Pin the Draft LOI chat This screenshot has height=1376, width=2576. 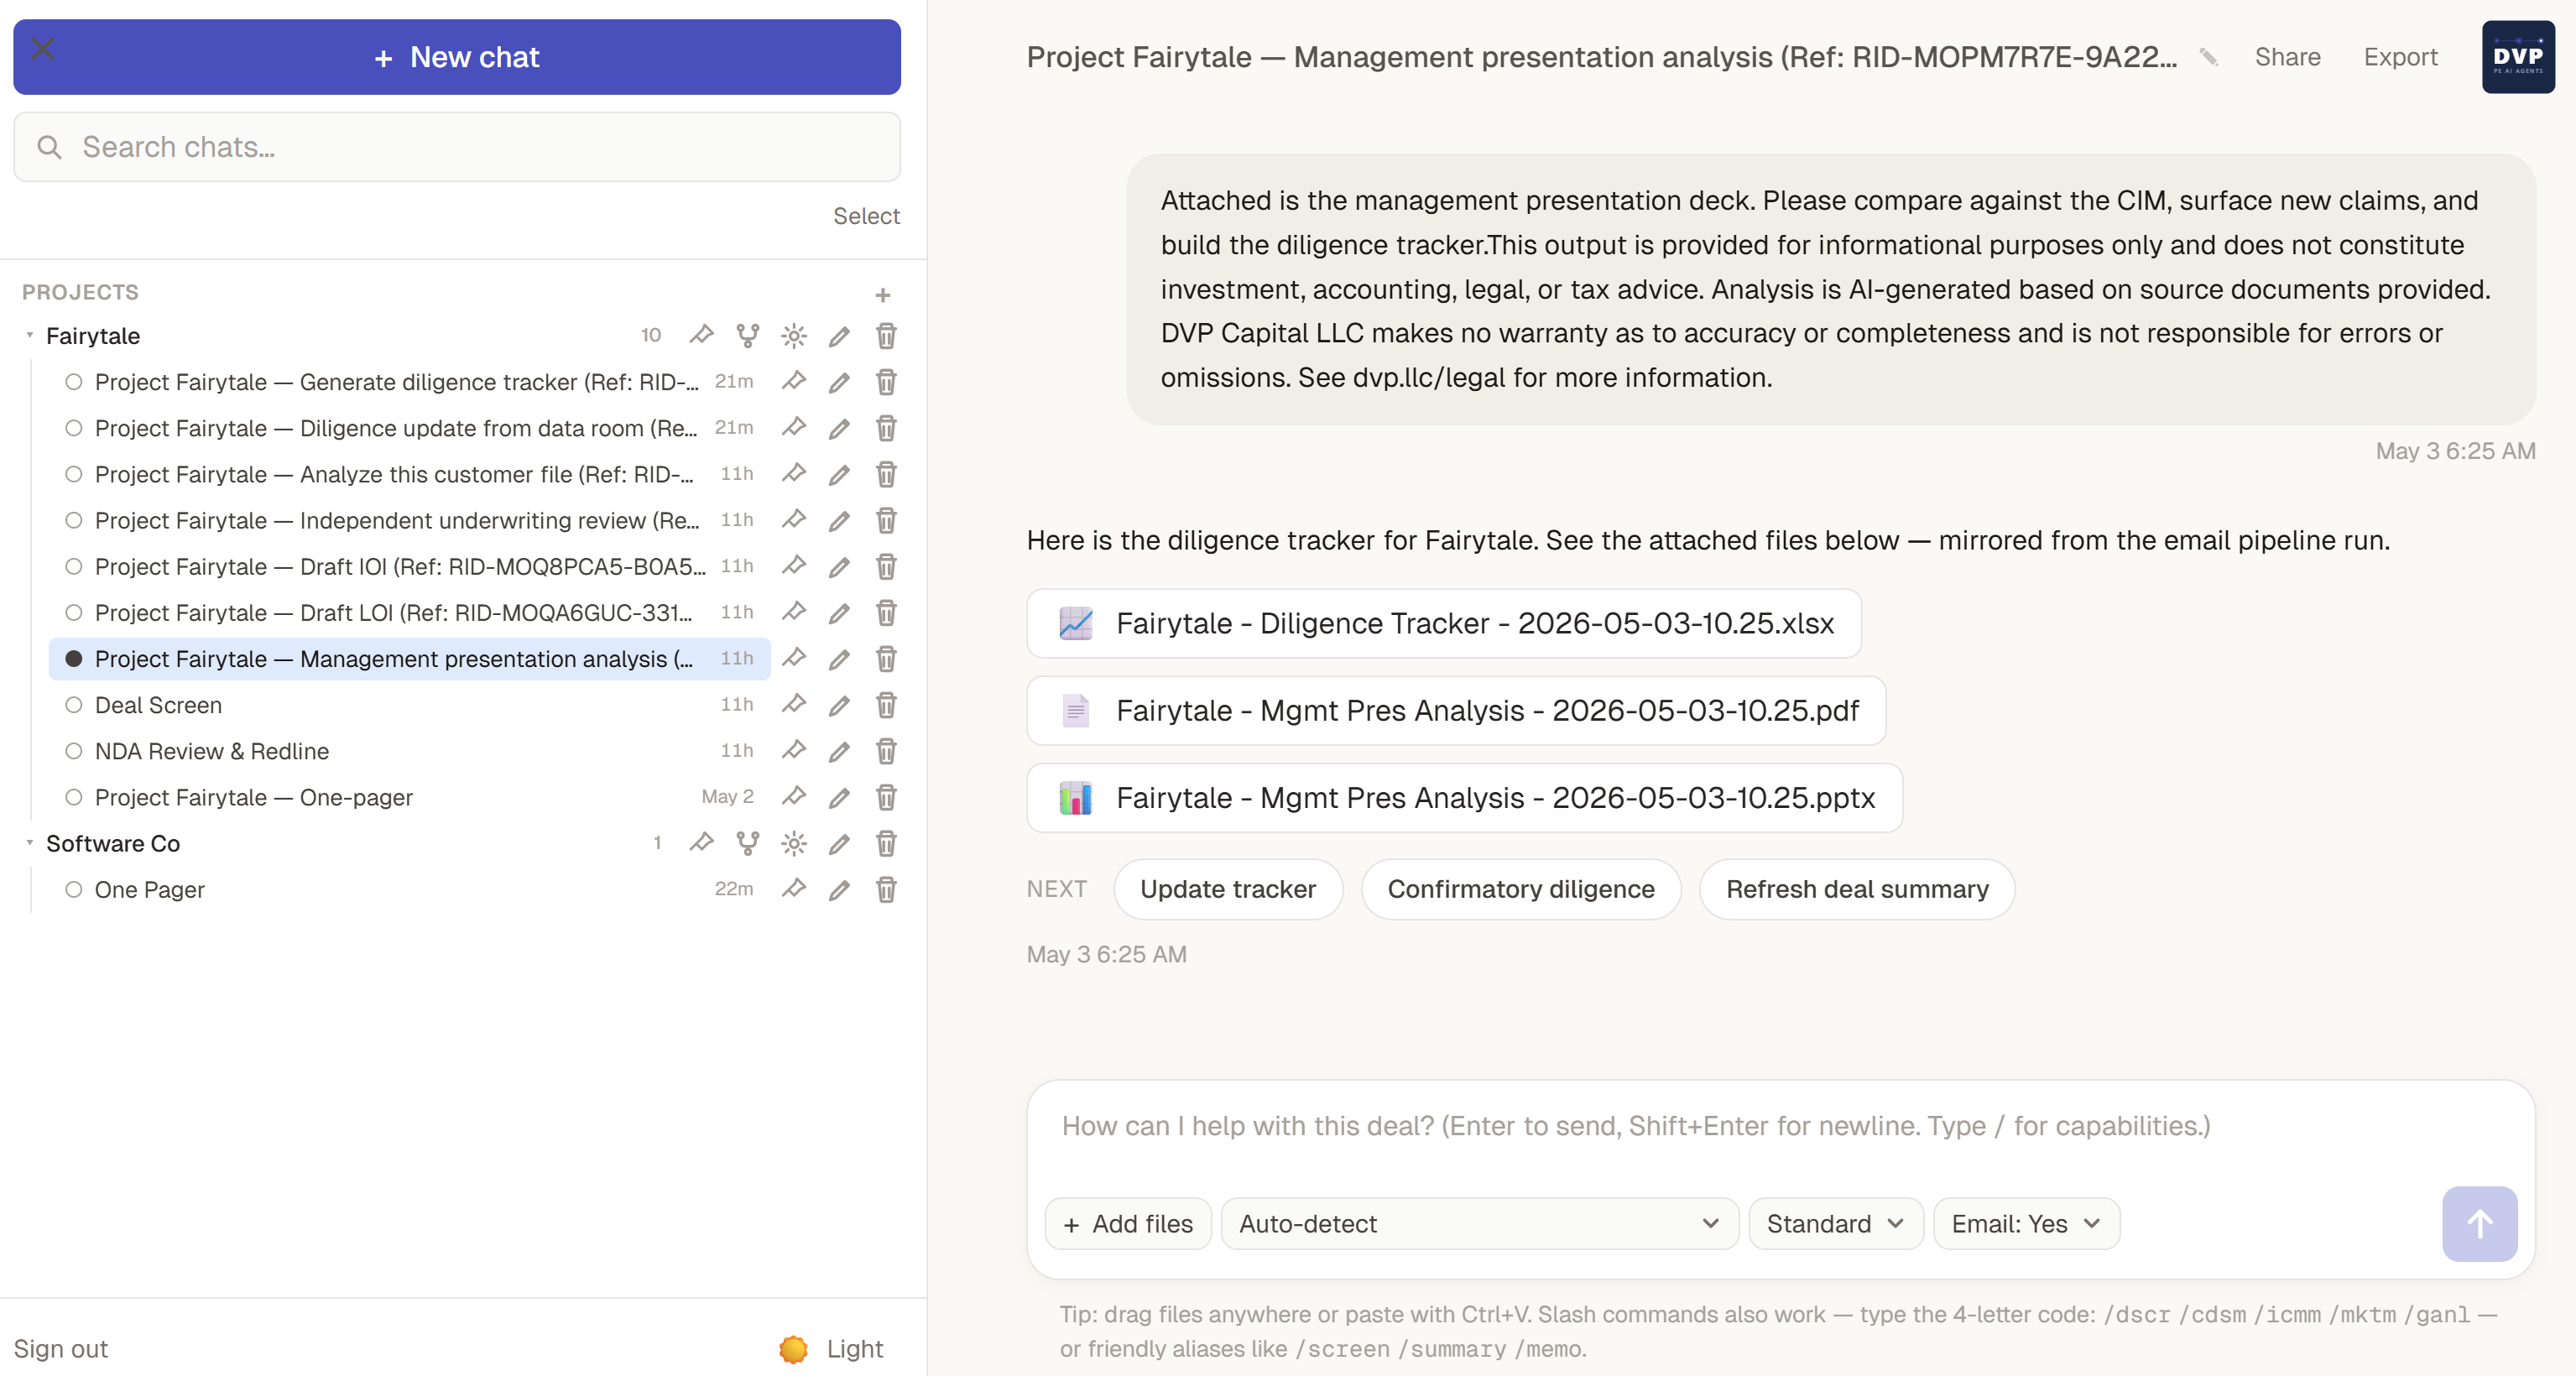(x=794, y=611)
